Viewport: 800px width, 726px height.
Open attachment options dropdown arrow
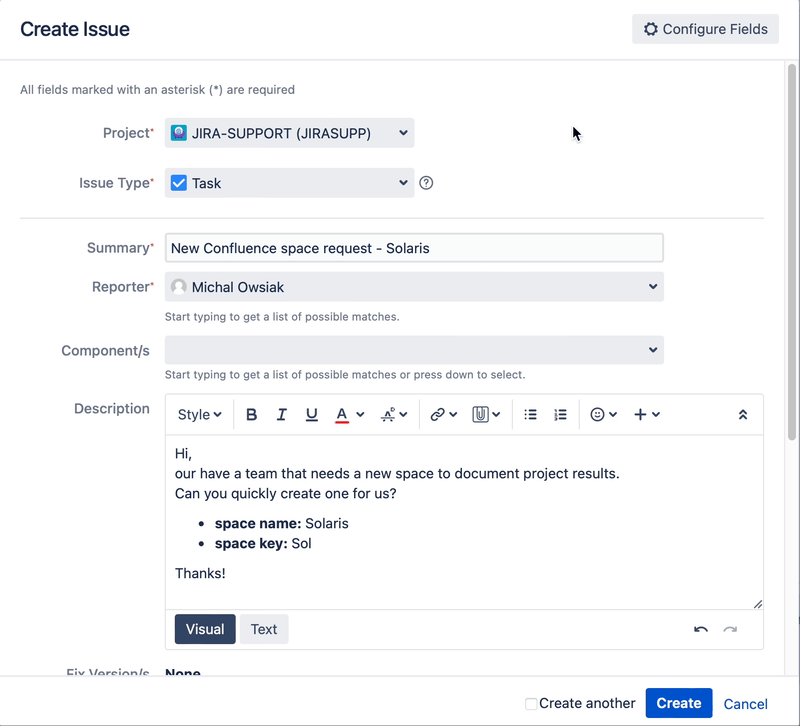point(496,415)
